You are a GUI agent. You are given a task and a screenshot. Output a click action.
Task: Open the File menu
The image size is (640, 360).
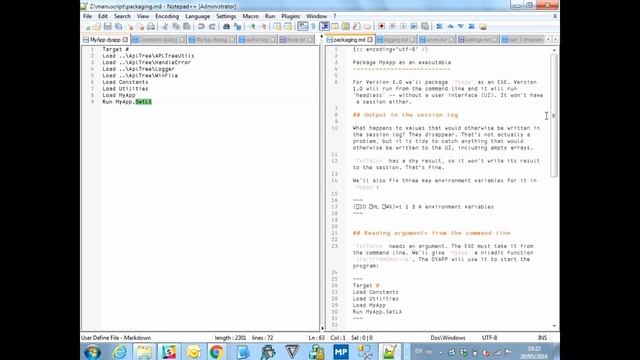point(87,16)
